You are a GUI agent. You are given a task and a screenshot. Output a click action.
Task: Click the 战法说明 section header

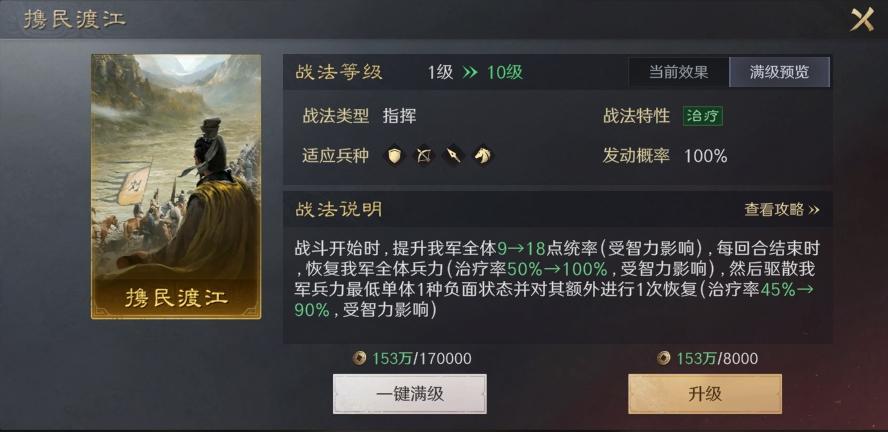(x=339, y=209)
